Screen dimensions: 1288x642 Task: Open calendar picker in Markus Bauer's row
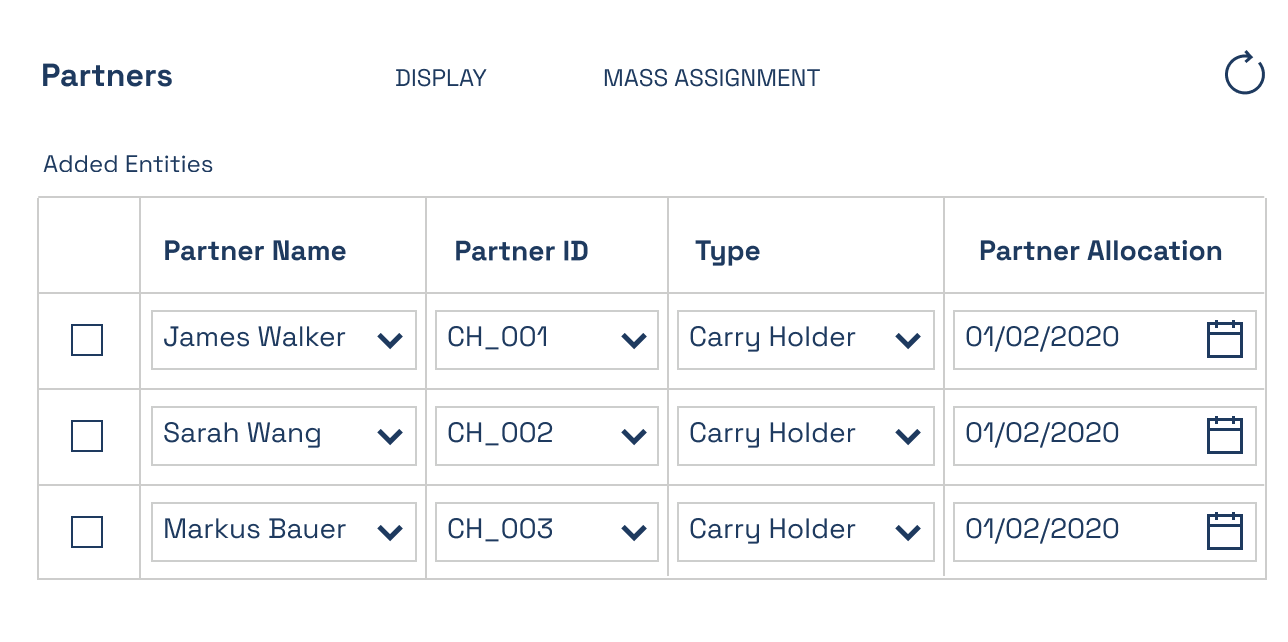[1224, 531]
